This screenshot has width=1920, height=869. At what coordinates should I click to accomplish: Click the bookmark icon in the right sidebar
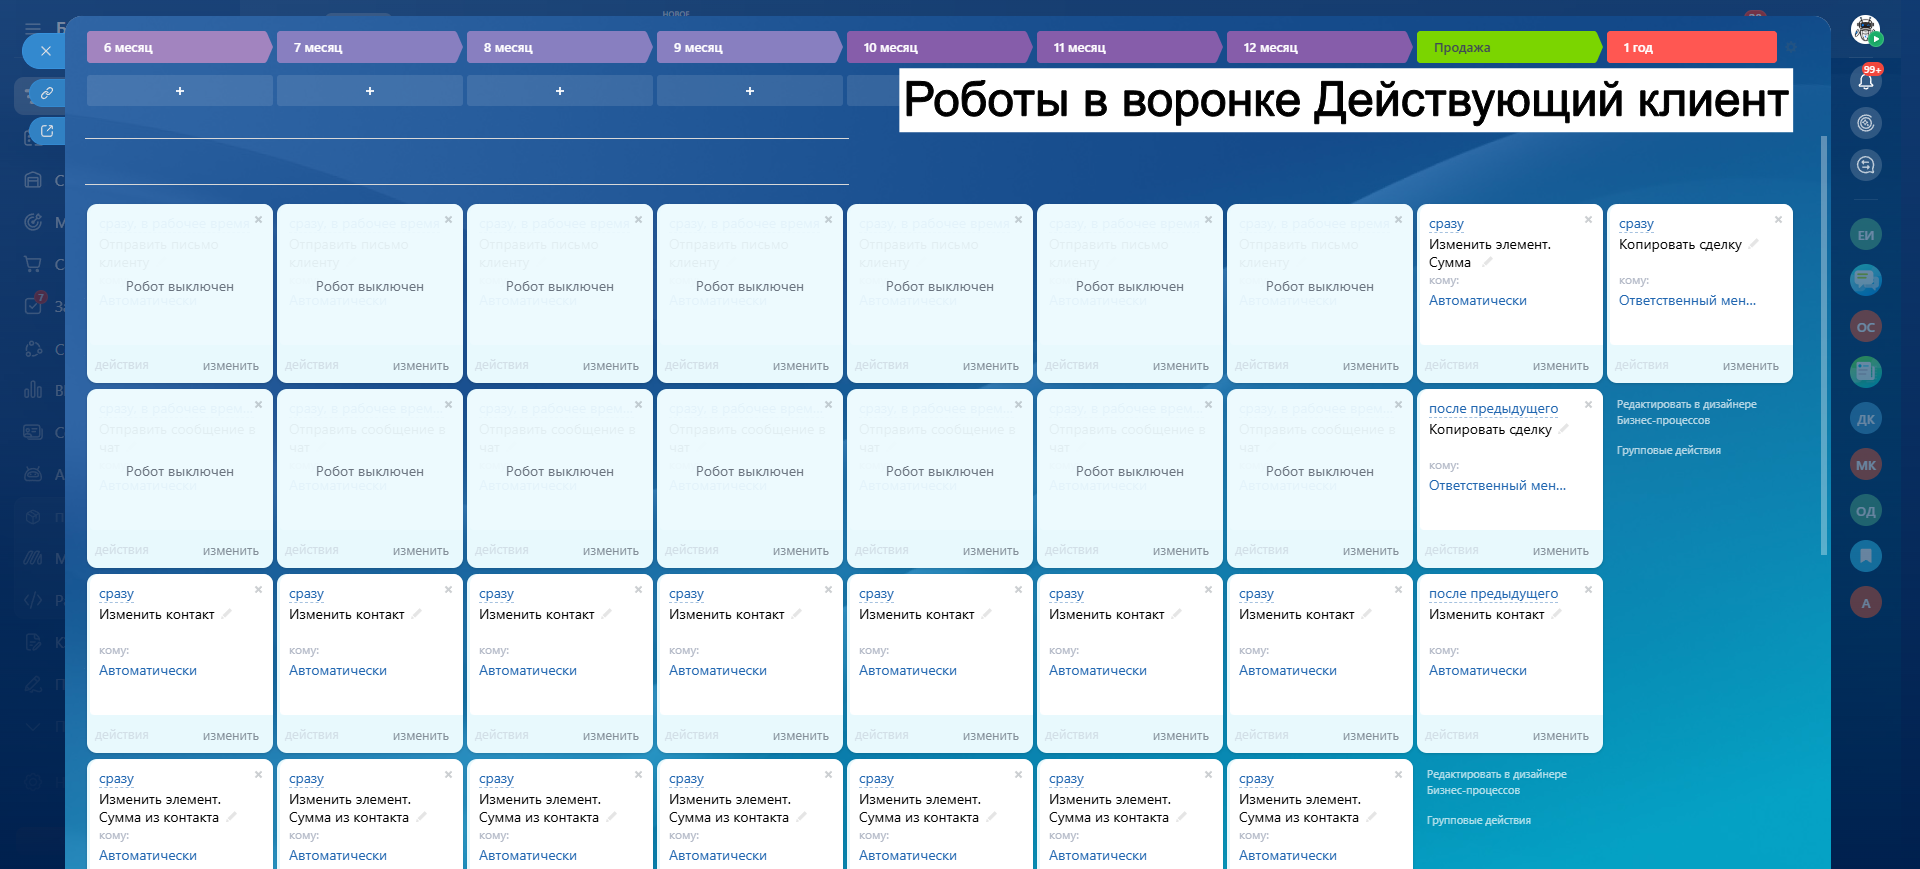[1865, 555]
